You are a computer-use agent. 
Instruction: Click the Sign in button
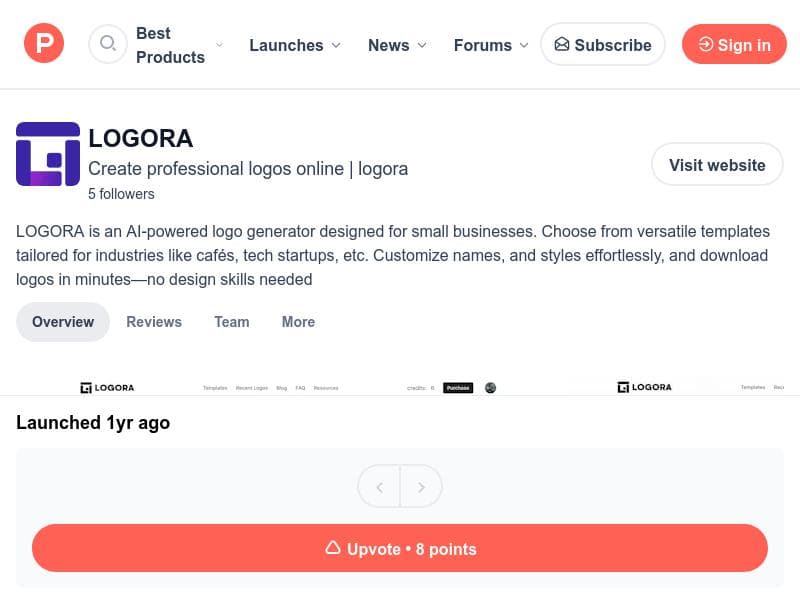point(734,44)
